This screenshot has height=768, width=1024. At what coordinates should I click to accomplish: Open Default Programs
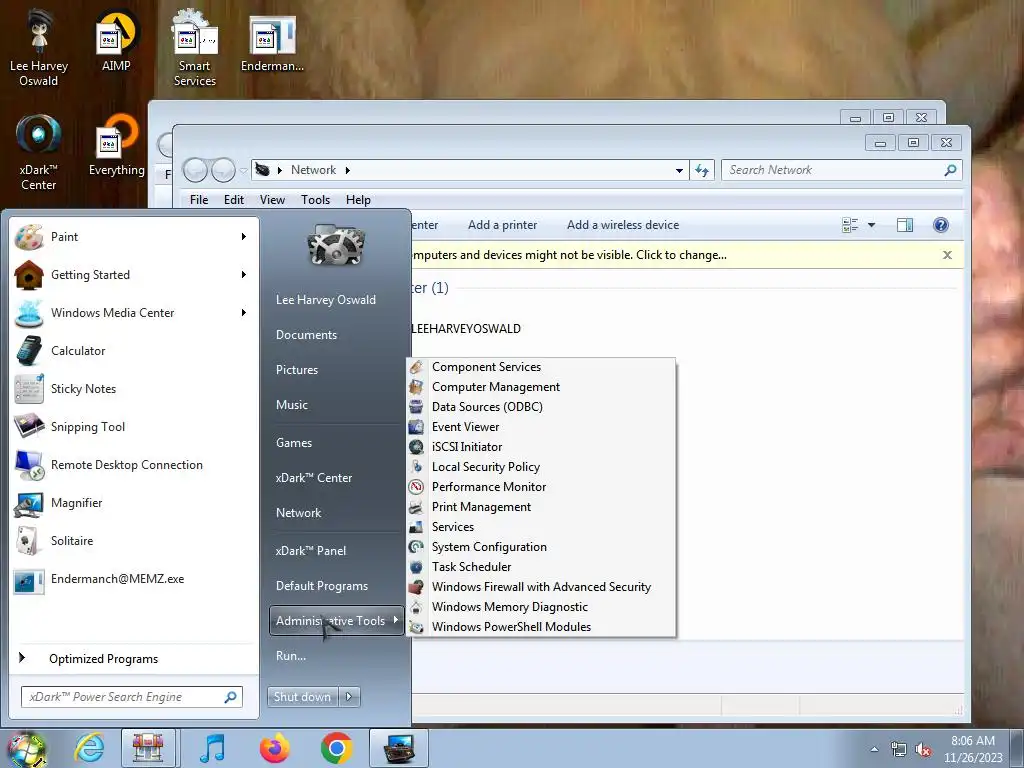coord(322,586)
